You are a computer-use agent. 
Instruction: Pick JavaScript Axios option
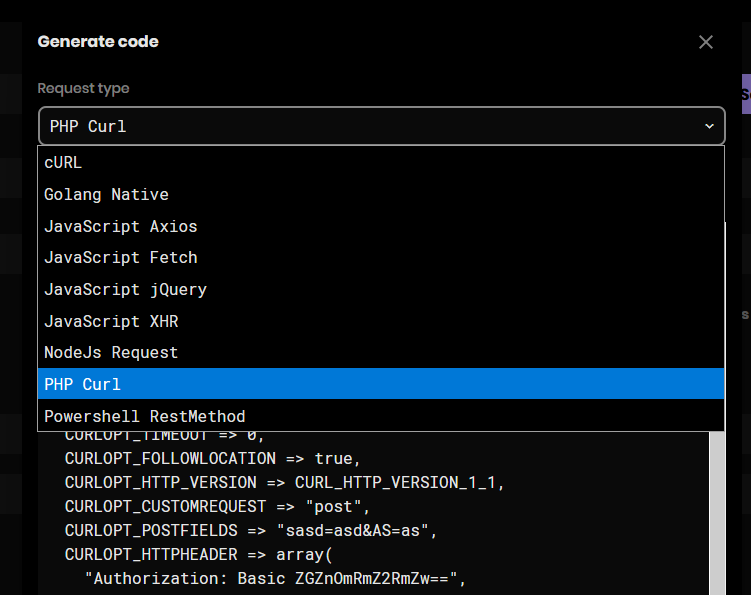381,226
